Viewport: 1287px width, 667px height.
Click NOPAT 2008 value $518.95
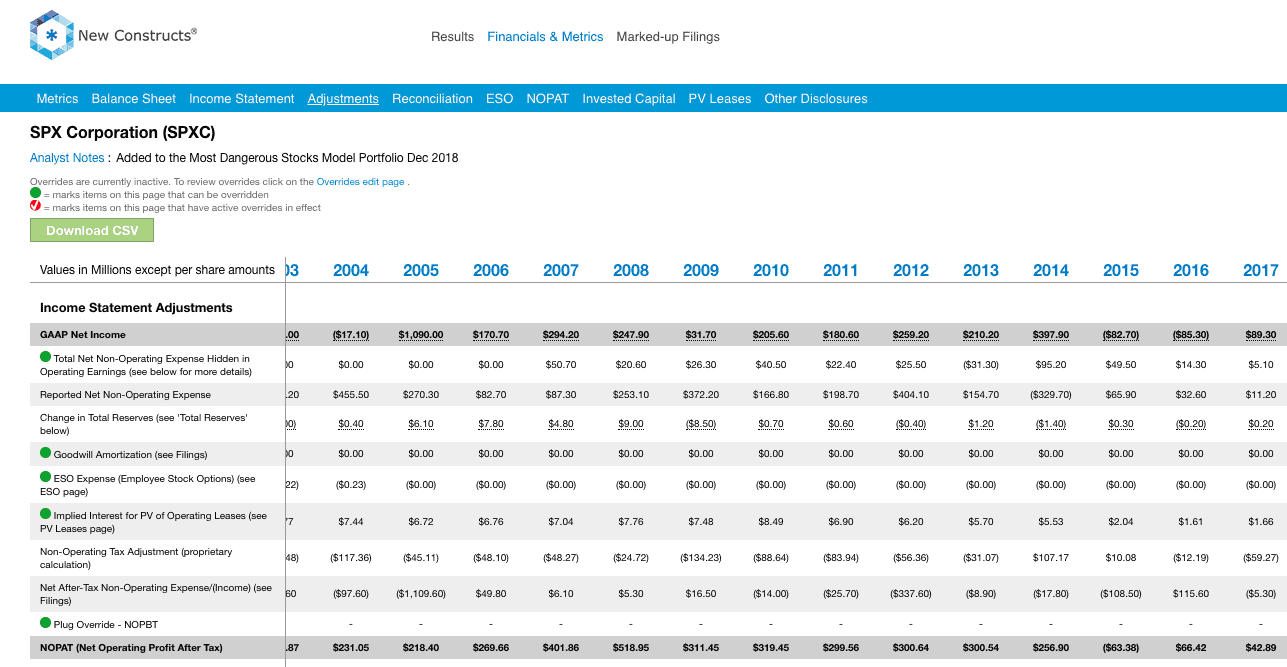[631, 648]
